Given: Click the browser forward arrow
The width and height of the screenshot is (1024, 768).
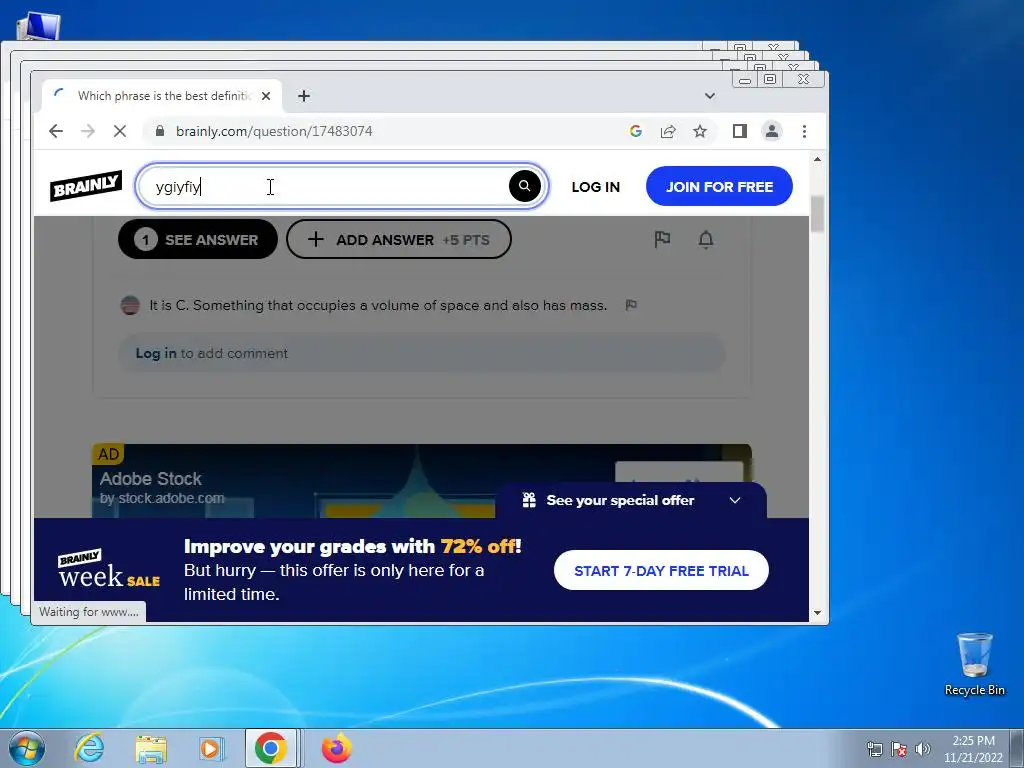Looking at the screenshot, I should (x=88, y=131).
